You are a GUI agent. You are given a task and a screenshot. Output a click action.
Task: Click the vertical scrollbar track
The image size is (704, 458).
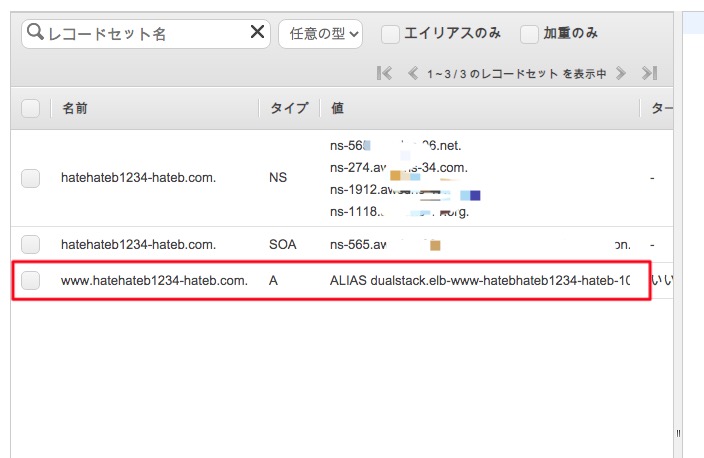pyautogui.click(x=678, y=233)
